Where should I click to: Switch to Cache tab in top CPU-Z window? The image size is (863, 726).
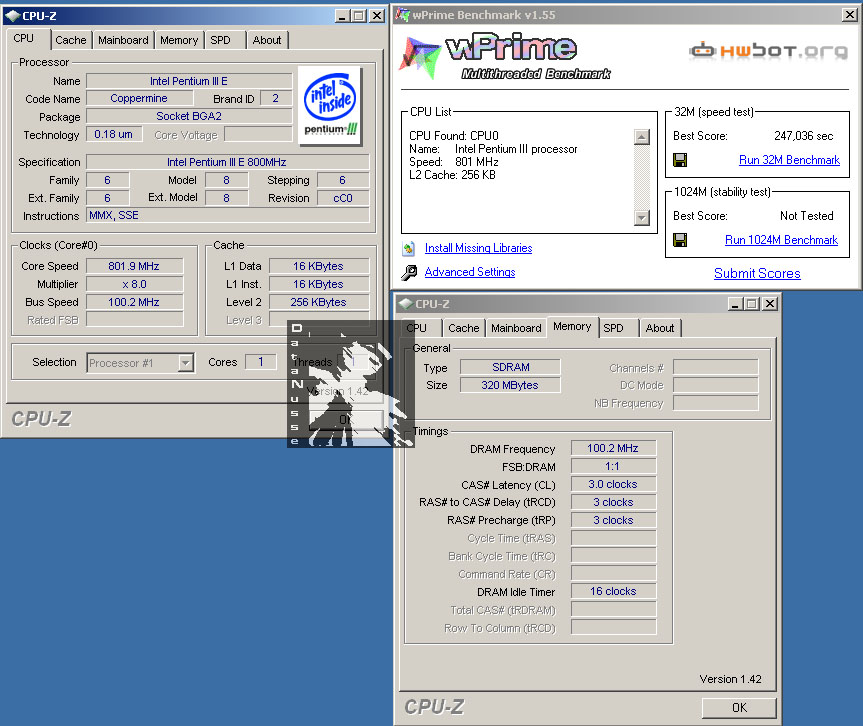(71, 40)
